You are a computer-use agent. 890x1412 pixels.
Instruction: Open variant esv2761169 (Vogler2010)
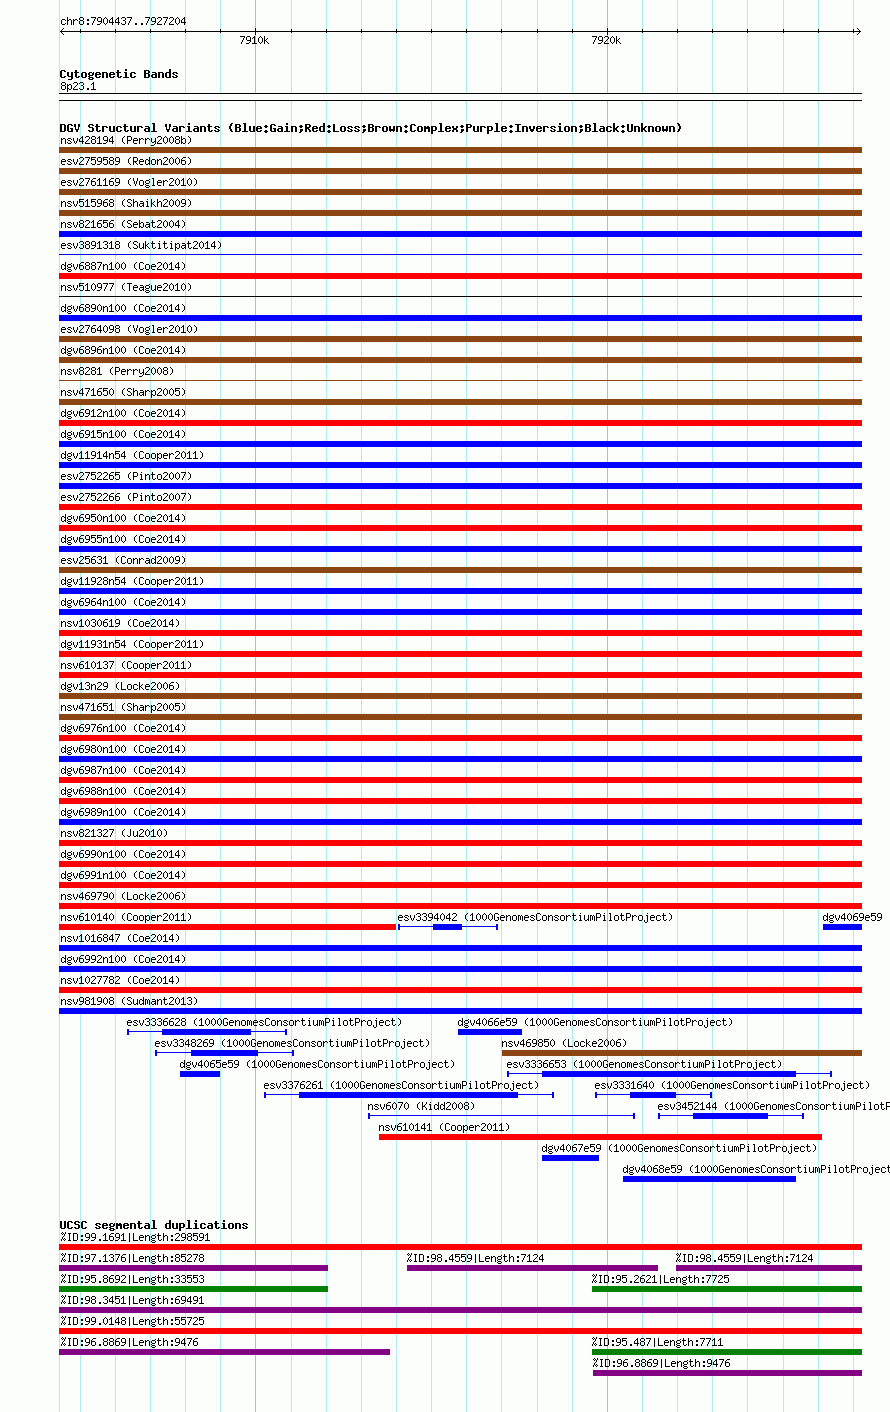(129, 182)
